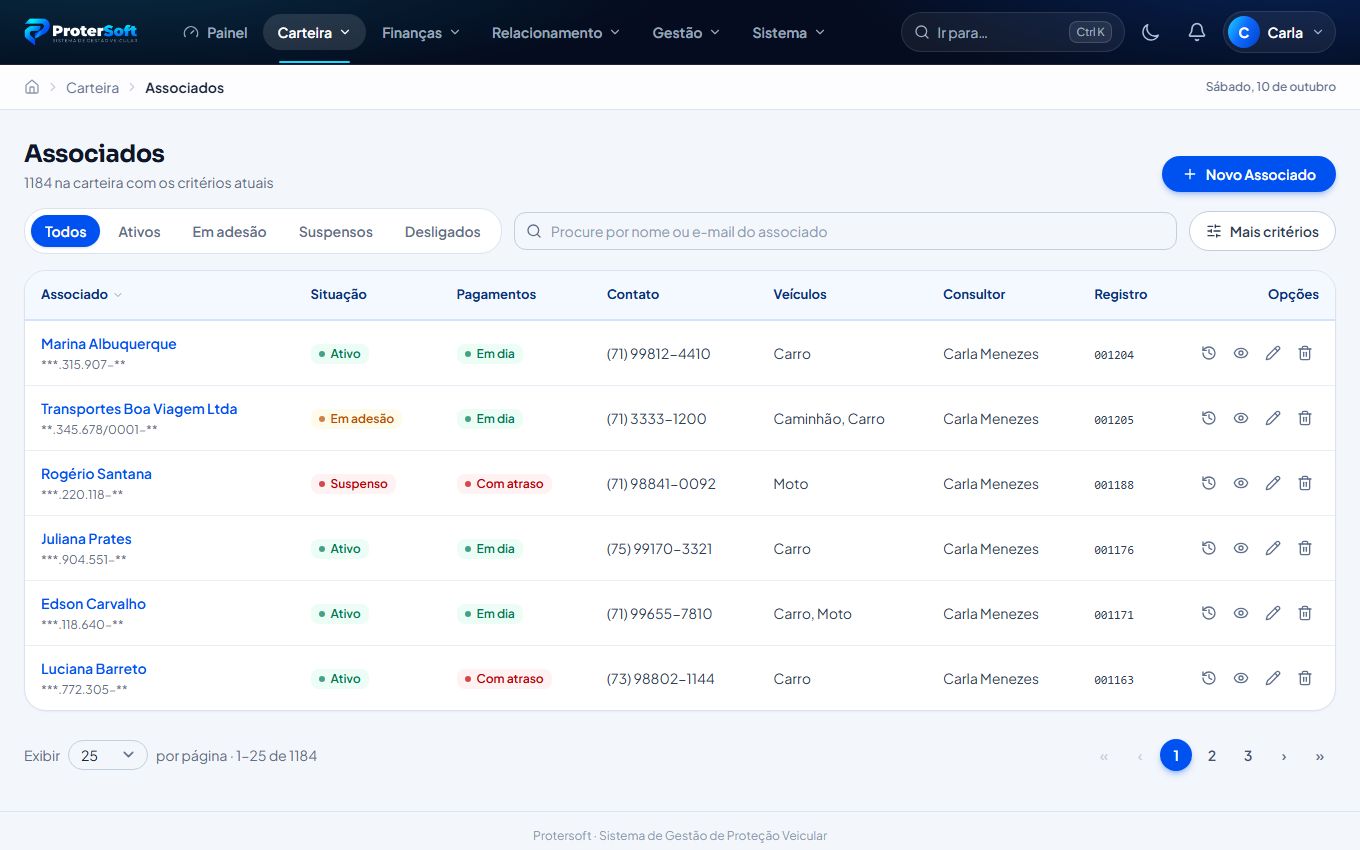This screenshot has width=1360, height=850.
Task: Open history for Juliana Prates
Action: pos(1209,548)
